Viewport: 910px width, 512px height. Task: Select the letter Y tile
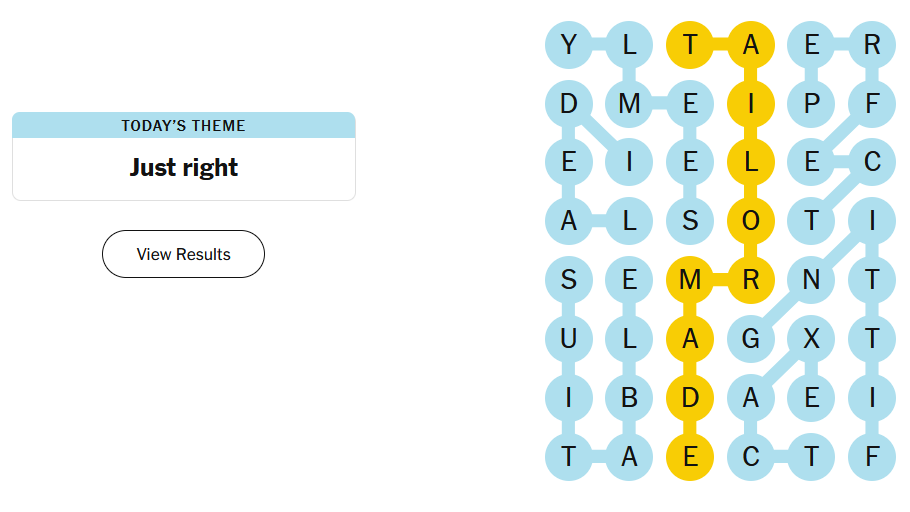(569, 45)
